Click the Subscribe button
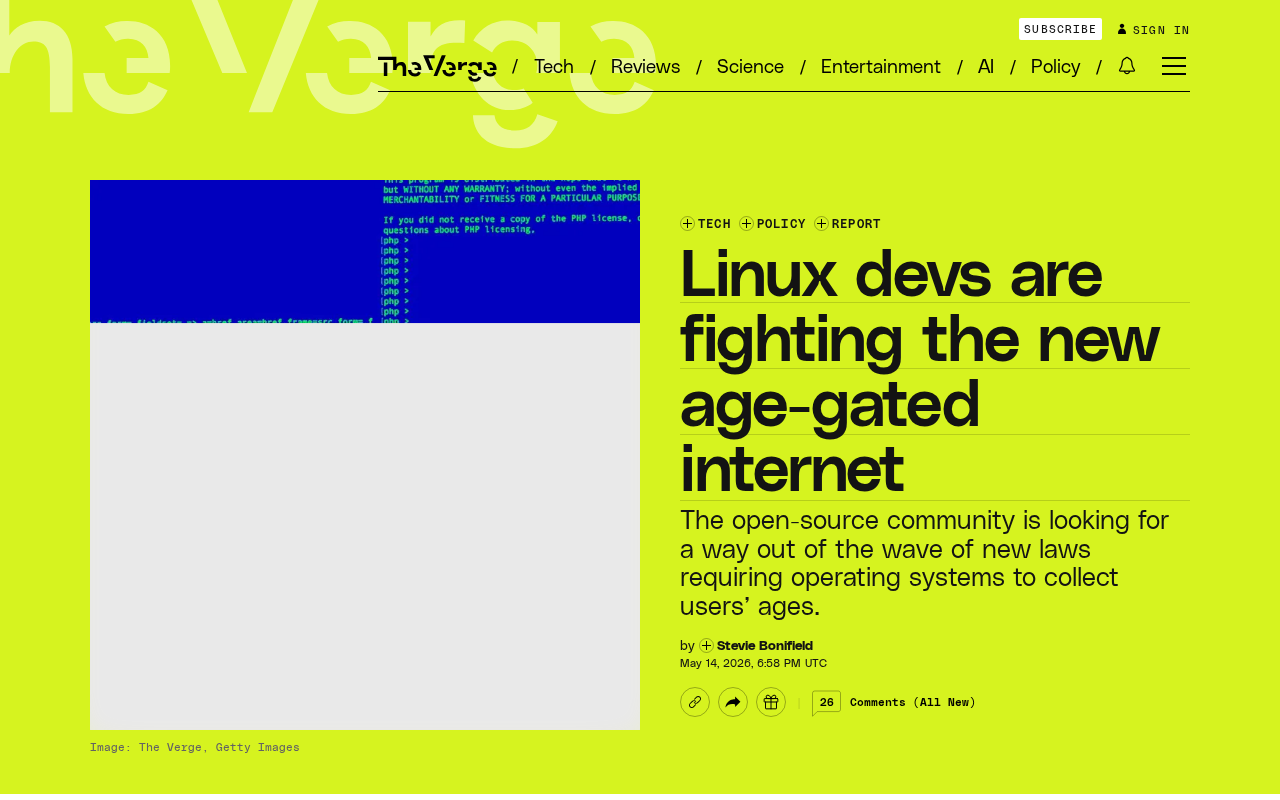The image size is (1280, 800). click(x=1060, y=29)
